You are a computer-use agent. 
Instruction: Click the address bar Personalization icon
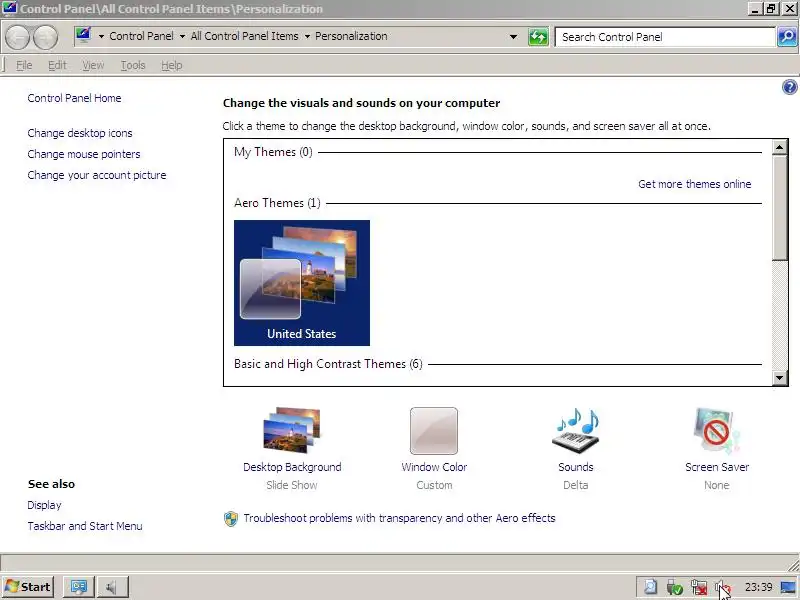click(83, 36)
